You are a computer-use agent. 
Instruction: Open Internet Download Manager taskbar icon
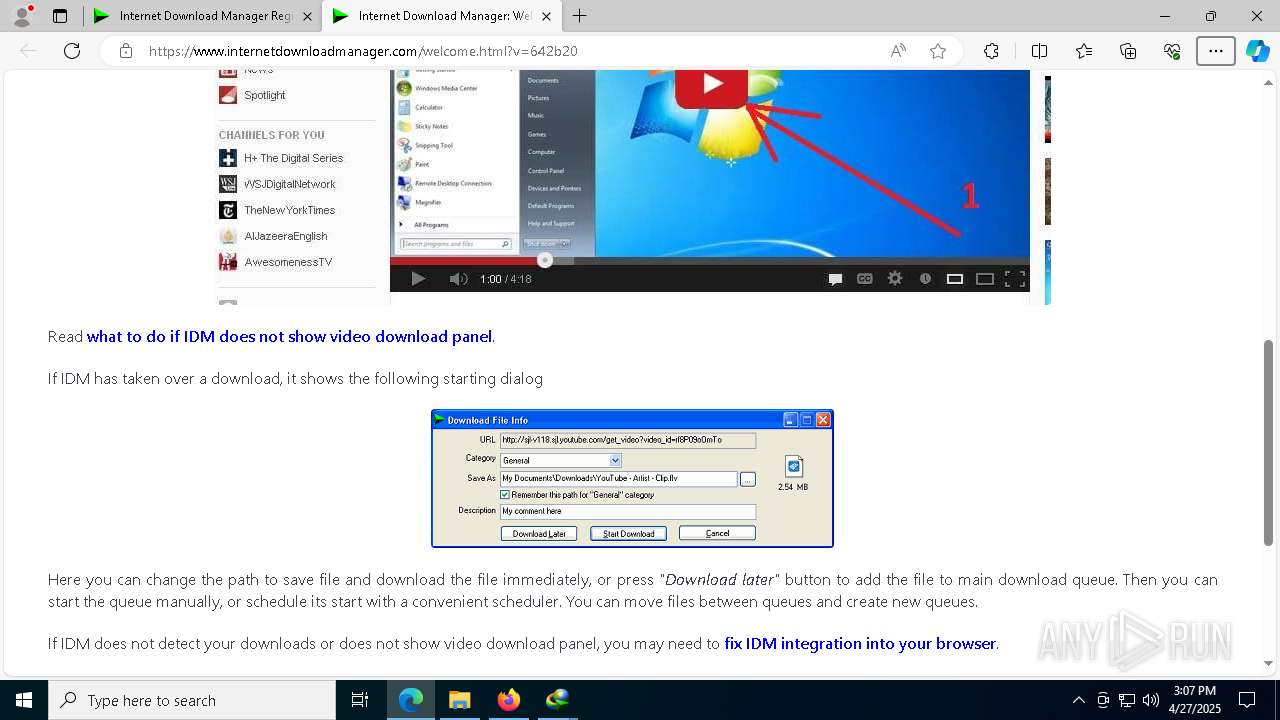[557, 700]
